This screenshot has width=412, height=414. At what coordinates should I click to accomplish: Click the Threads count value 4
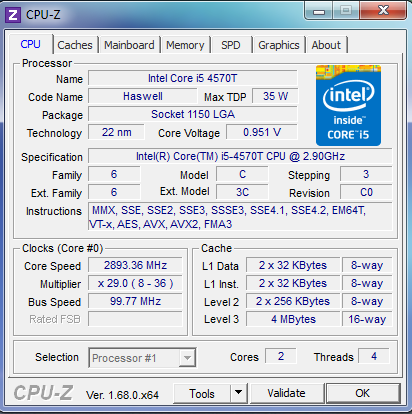click(374, 356)
